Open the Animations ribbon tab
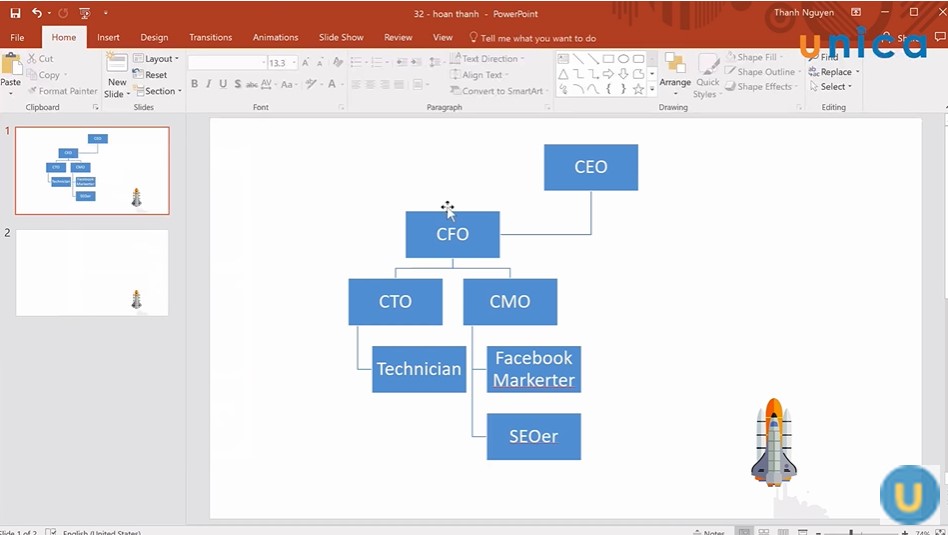Screen dimensions: 948x535 tap(275, 38)
